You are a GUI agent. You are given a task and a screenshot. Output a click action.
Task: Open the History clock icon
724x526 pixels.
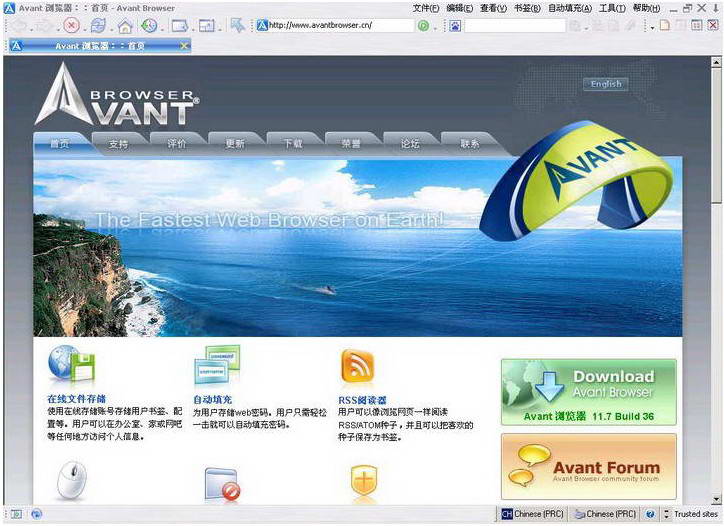tap(149, 25)
